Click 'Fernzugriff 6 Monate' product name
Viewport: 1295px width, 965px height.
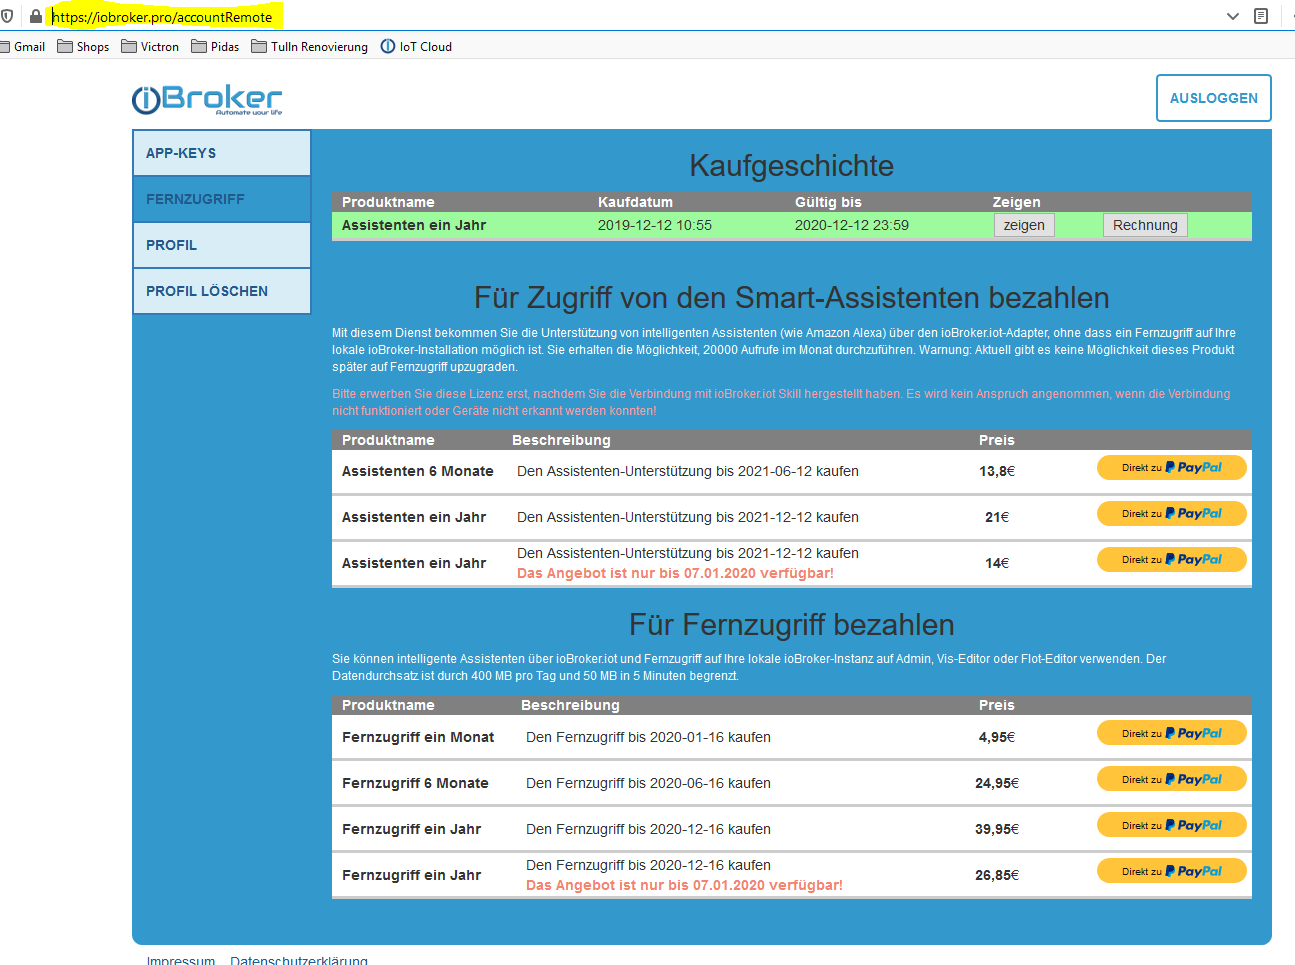coord(415,783)
